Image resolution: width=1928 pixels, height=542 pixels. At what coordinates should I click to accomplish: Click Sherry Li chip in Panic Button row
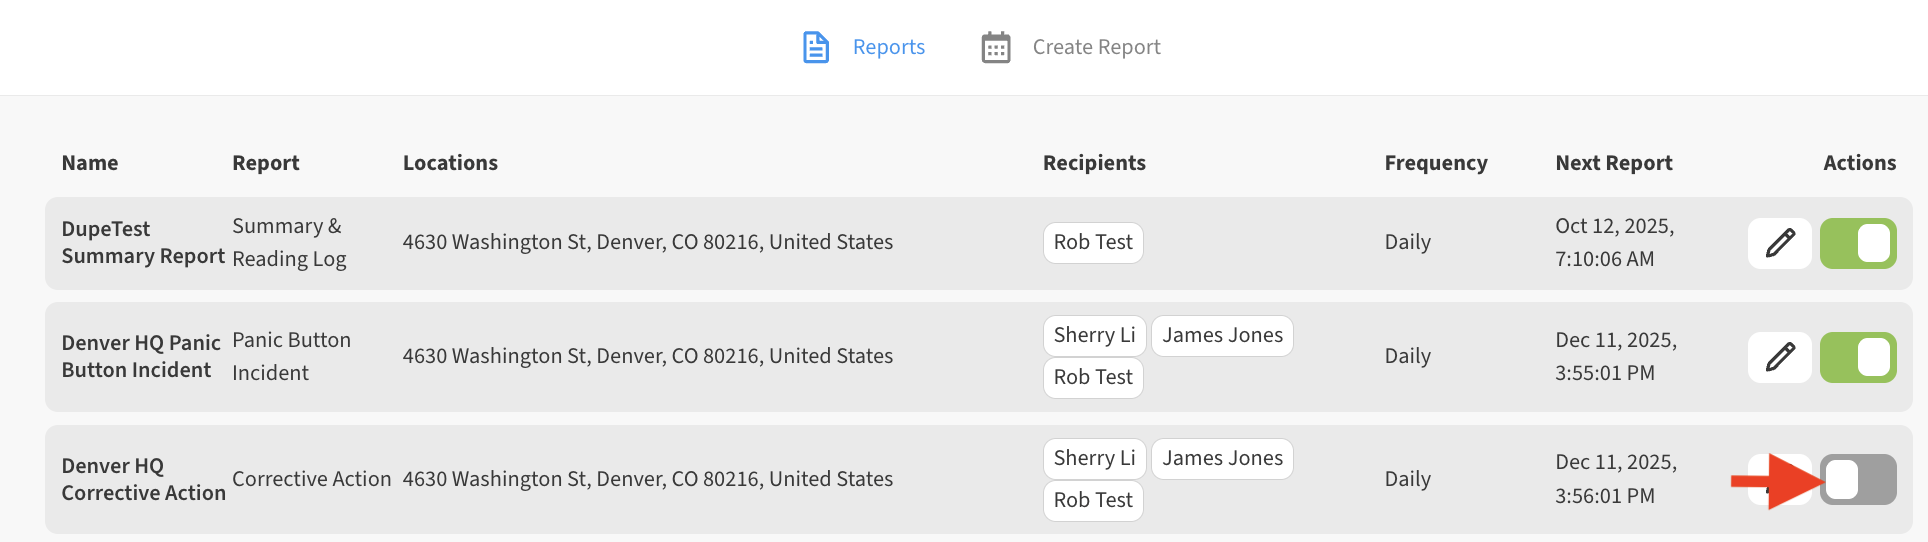pos(1093,335)
